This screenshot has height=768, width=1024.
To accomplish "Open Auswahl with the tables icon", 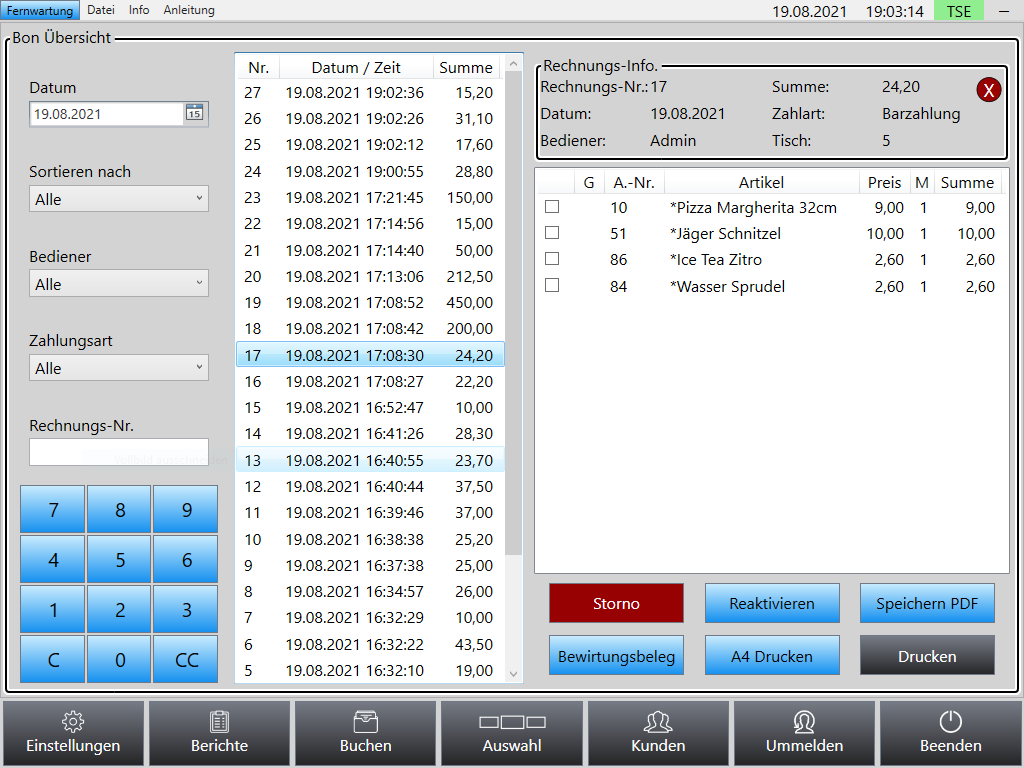I will (x=512, y=733).
